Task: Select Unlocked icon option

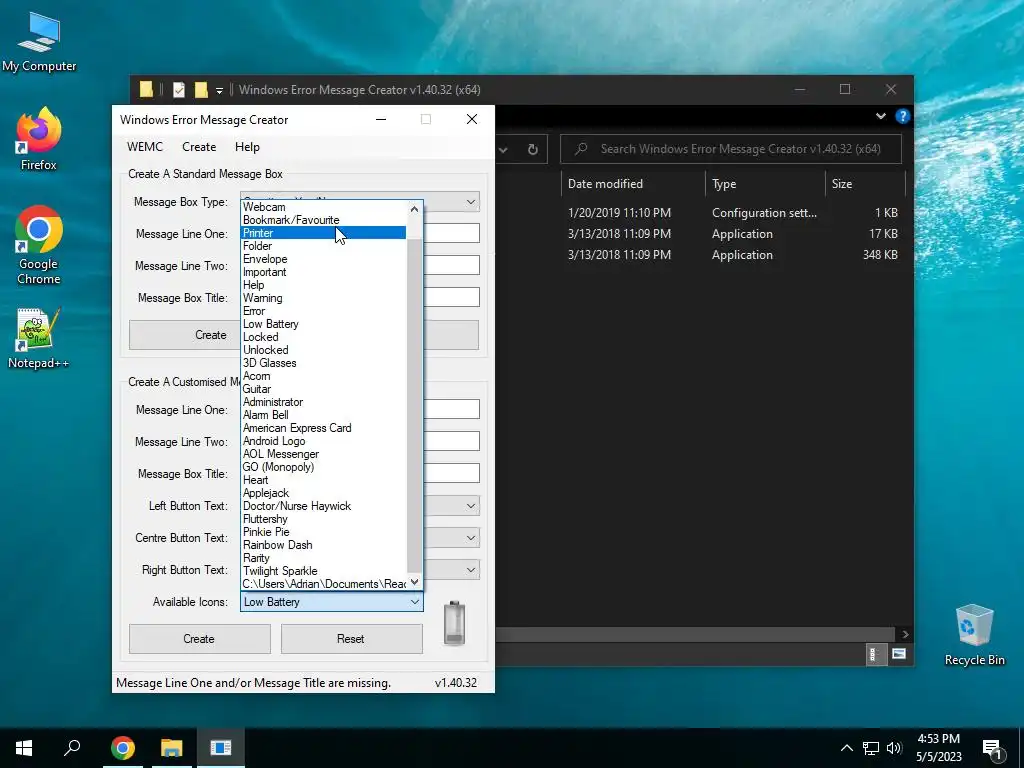Action: pos(324,350)
